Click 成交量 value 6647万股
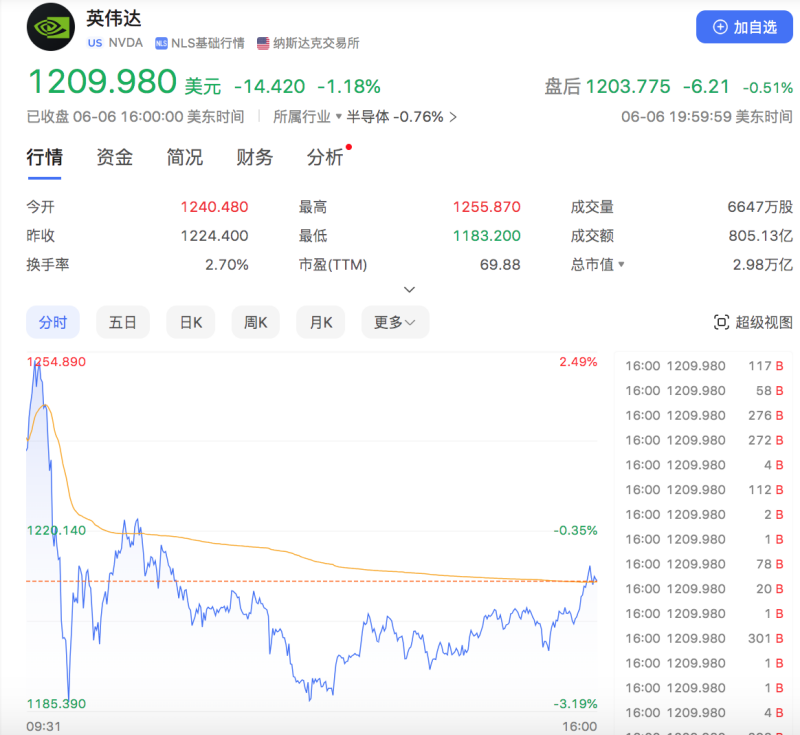Image resolution: width=800 pixels, height=735 pixels. click(x=760, y=207)
